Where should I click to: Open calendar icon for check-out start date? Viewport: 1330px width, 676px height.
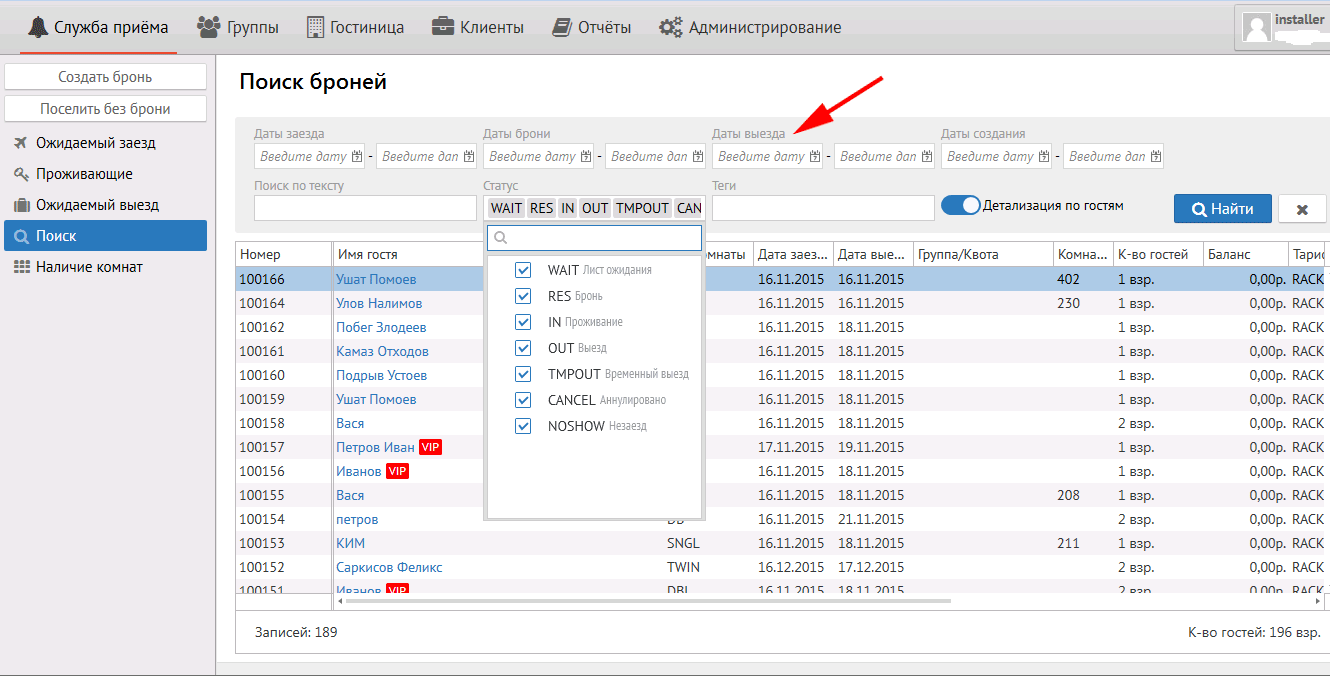click(x=815, y=157)
